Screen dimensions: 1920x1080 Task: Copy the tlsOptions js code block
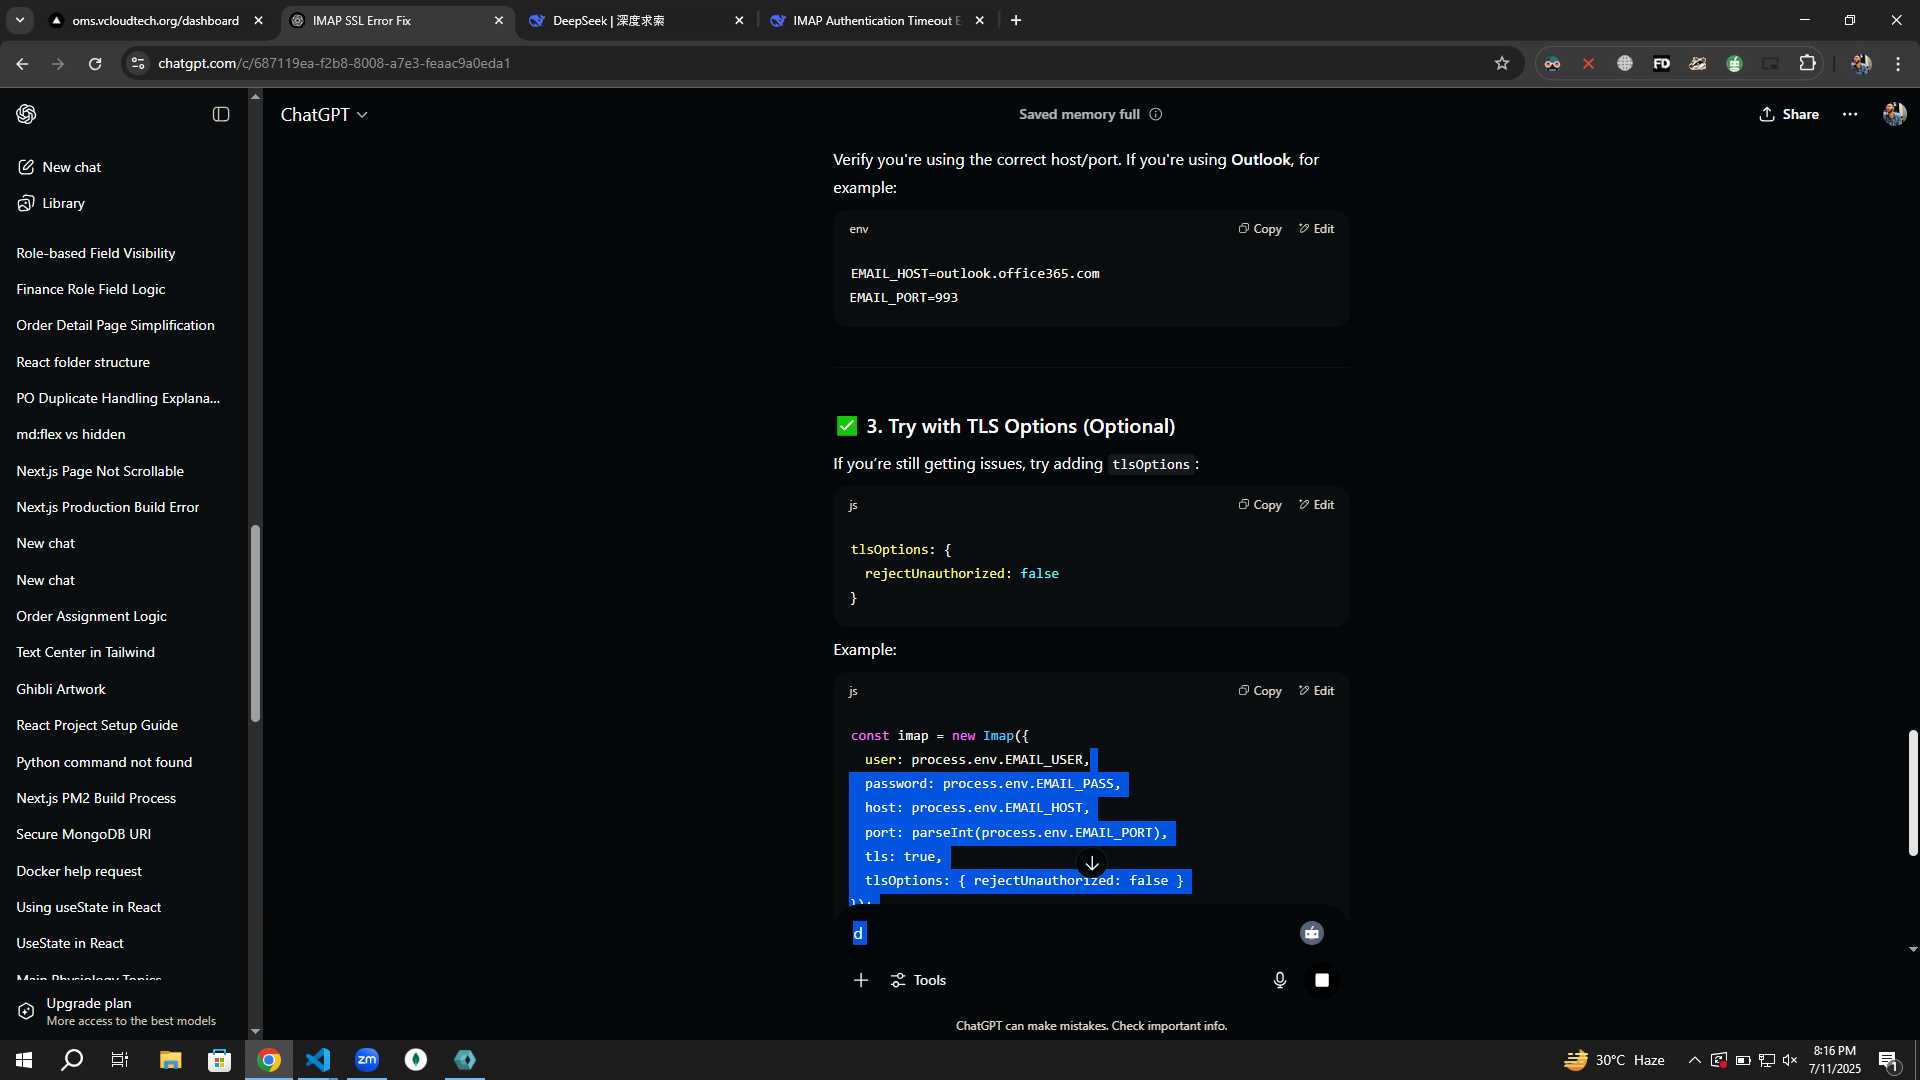[x=1260, y=505]
